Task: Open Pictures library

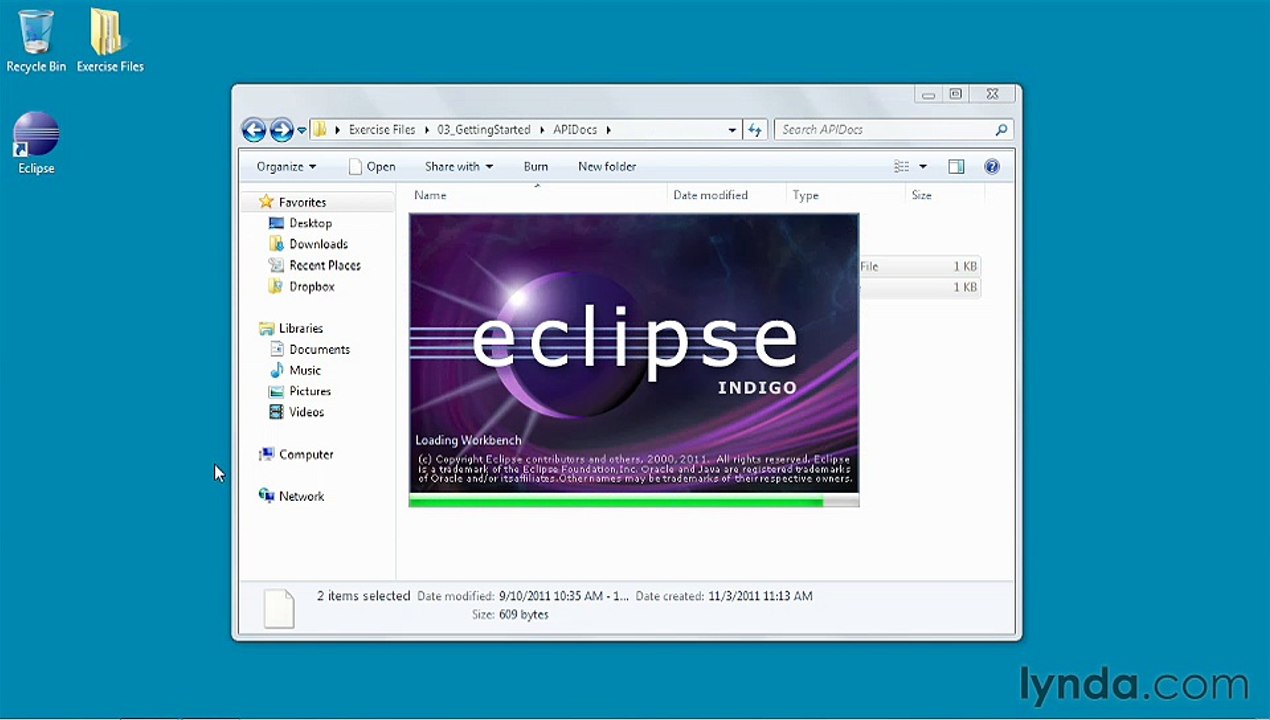Action: (x=309, y=391)
